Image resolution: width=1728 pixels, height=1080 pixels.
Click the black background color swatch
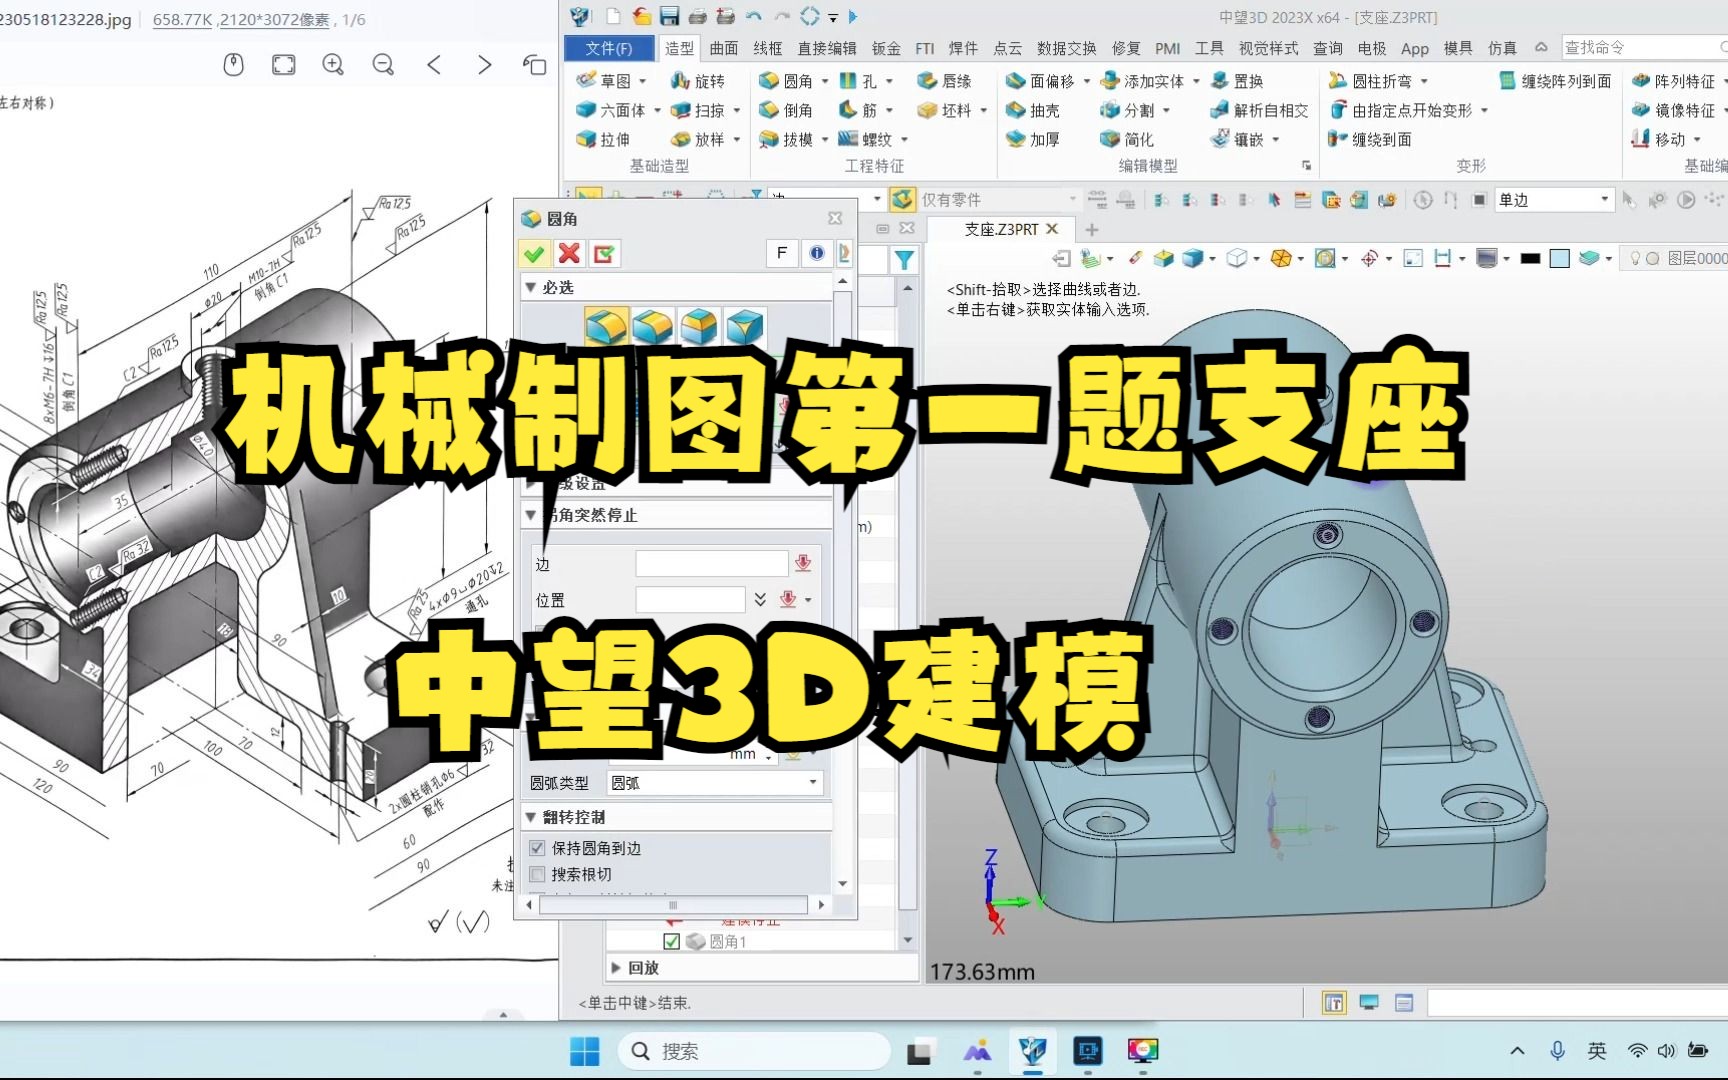pyautogui.click(x=1530, y=258)
